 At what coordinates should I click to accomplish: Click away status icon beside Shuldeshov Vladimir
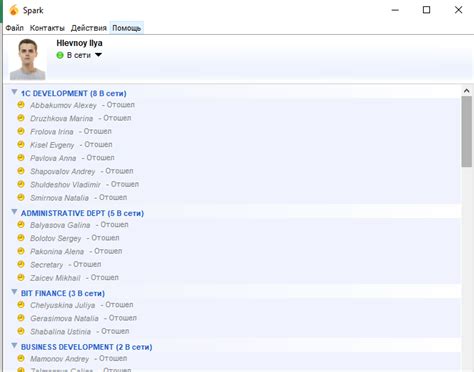[x=21, y=184]
